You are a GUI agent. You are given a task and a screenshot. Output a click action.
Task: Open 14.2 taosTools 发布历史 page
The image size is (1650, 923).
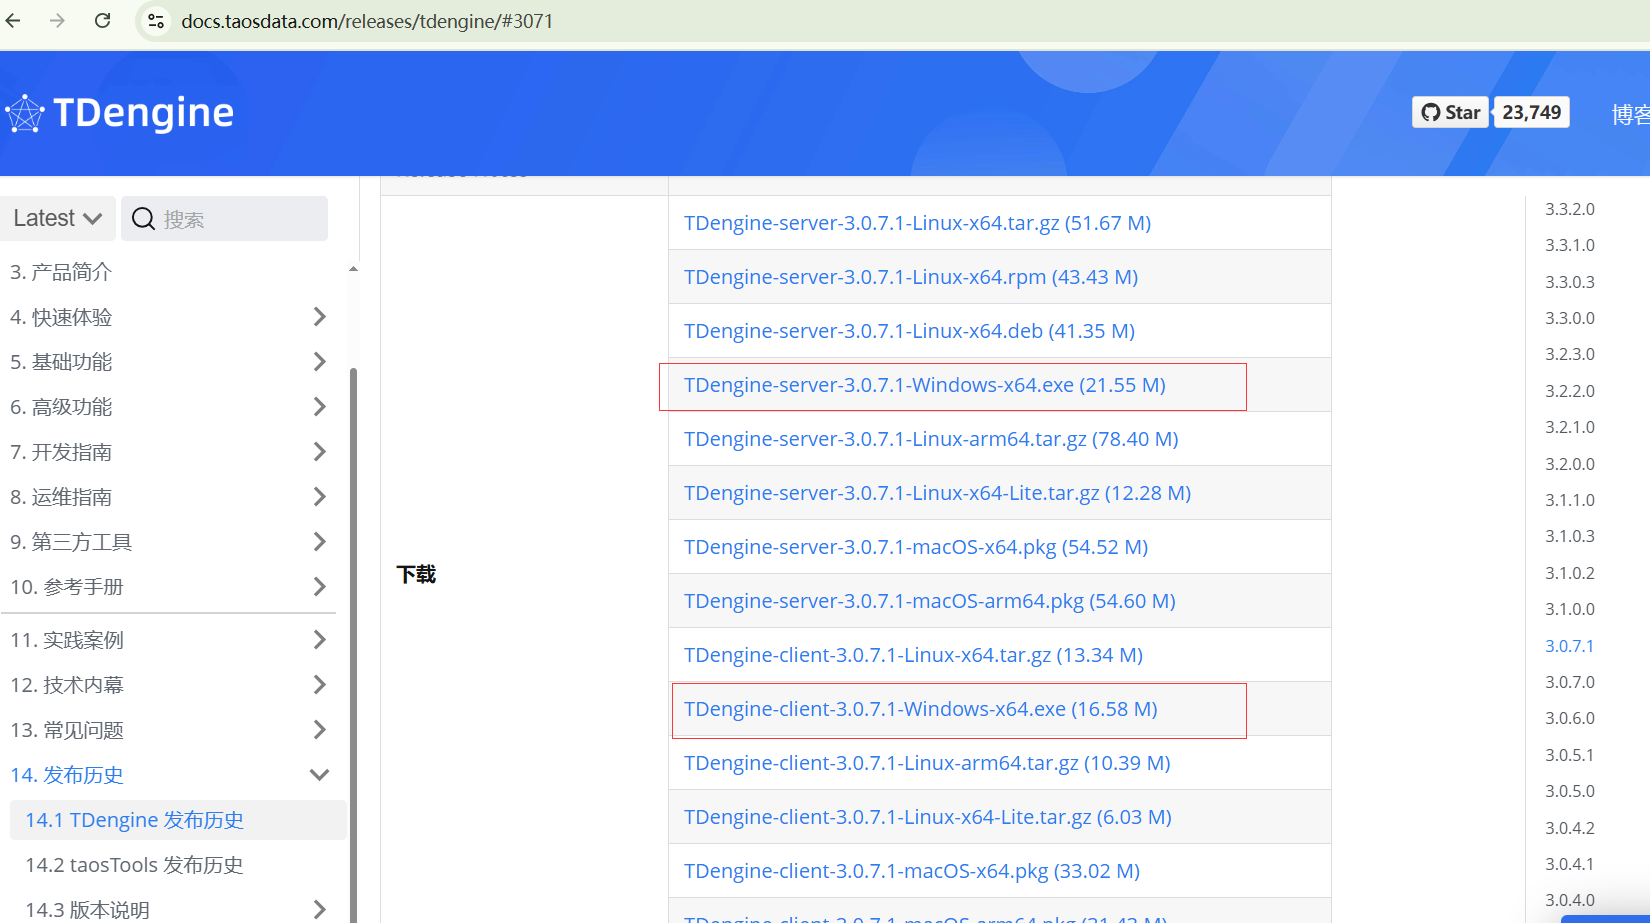(134, 865)
